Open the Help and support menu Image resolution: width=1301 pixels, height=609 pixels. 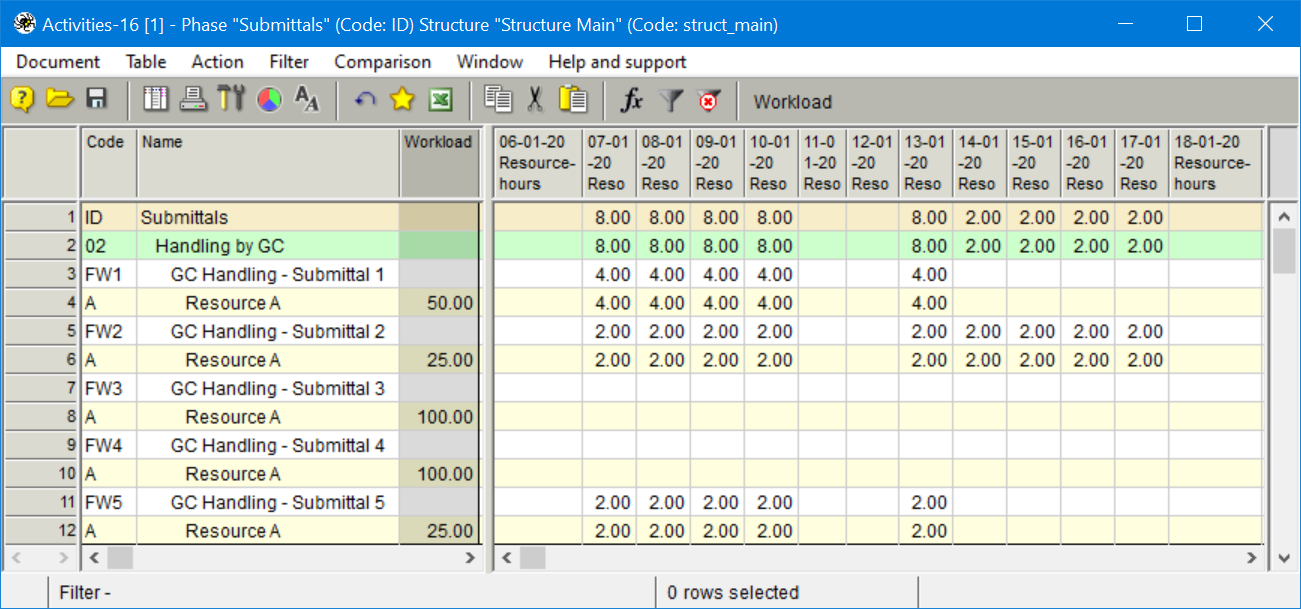[x=617, y=62]
